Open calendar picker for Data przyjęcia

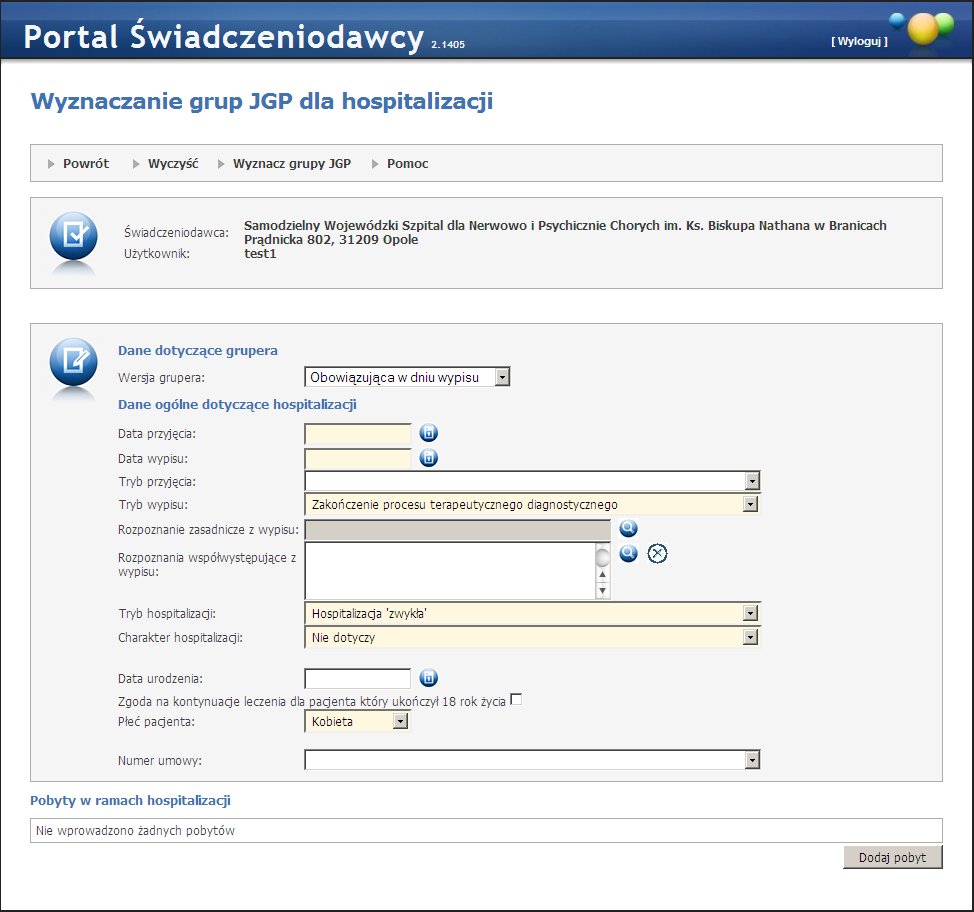(x=428, y=433)
